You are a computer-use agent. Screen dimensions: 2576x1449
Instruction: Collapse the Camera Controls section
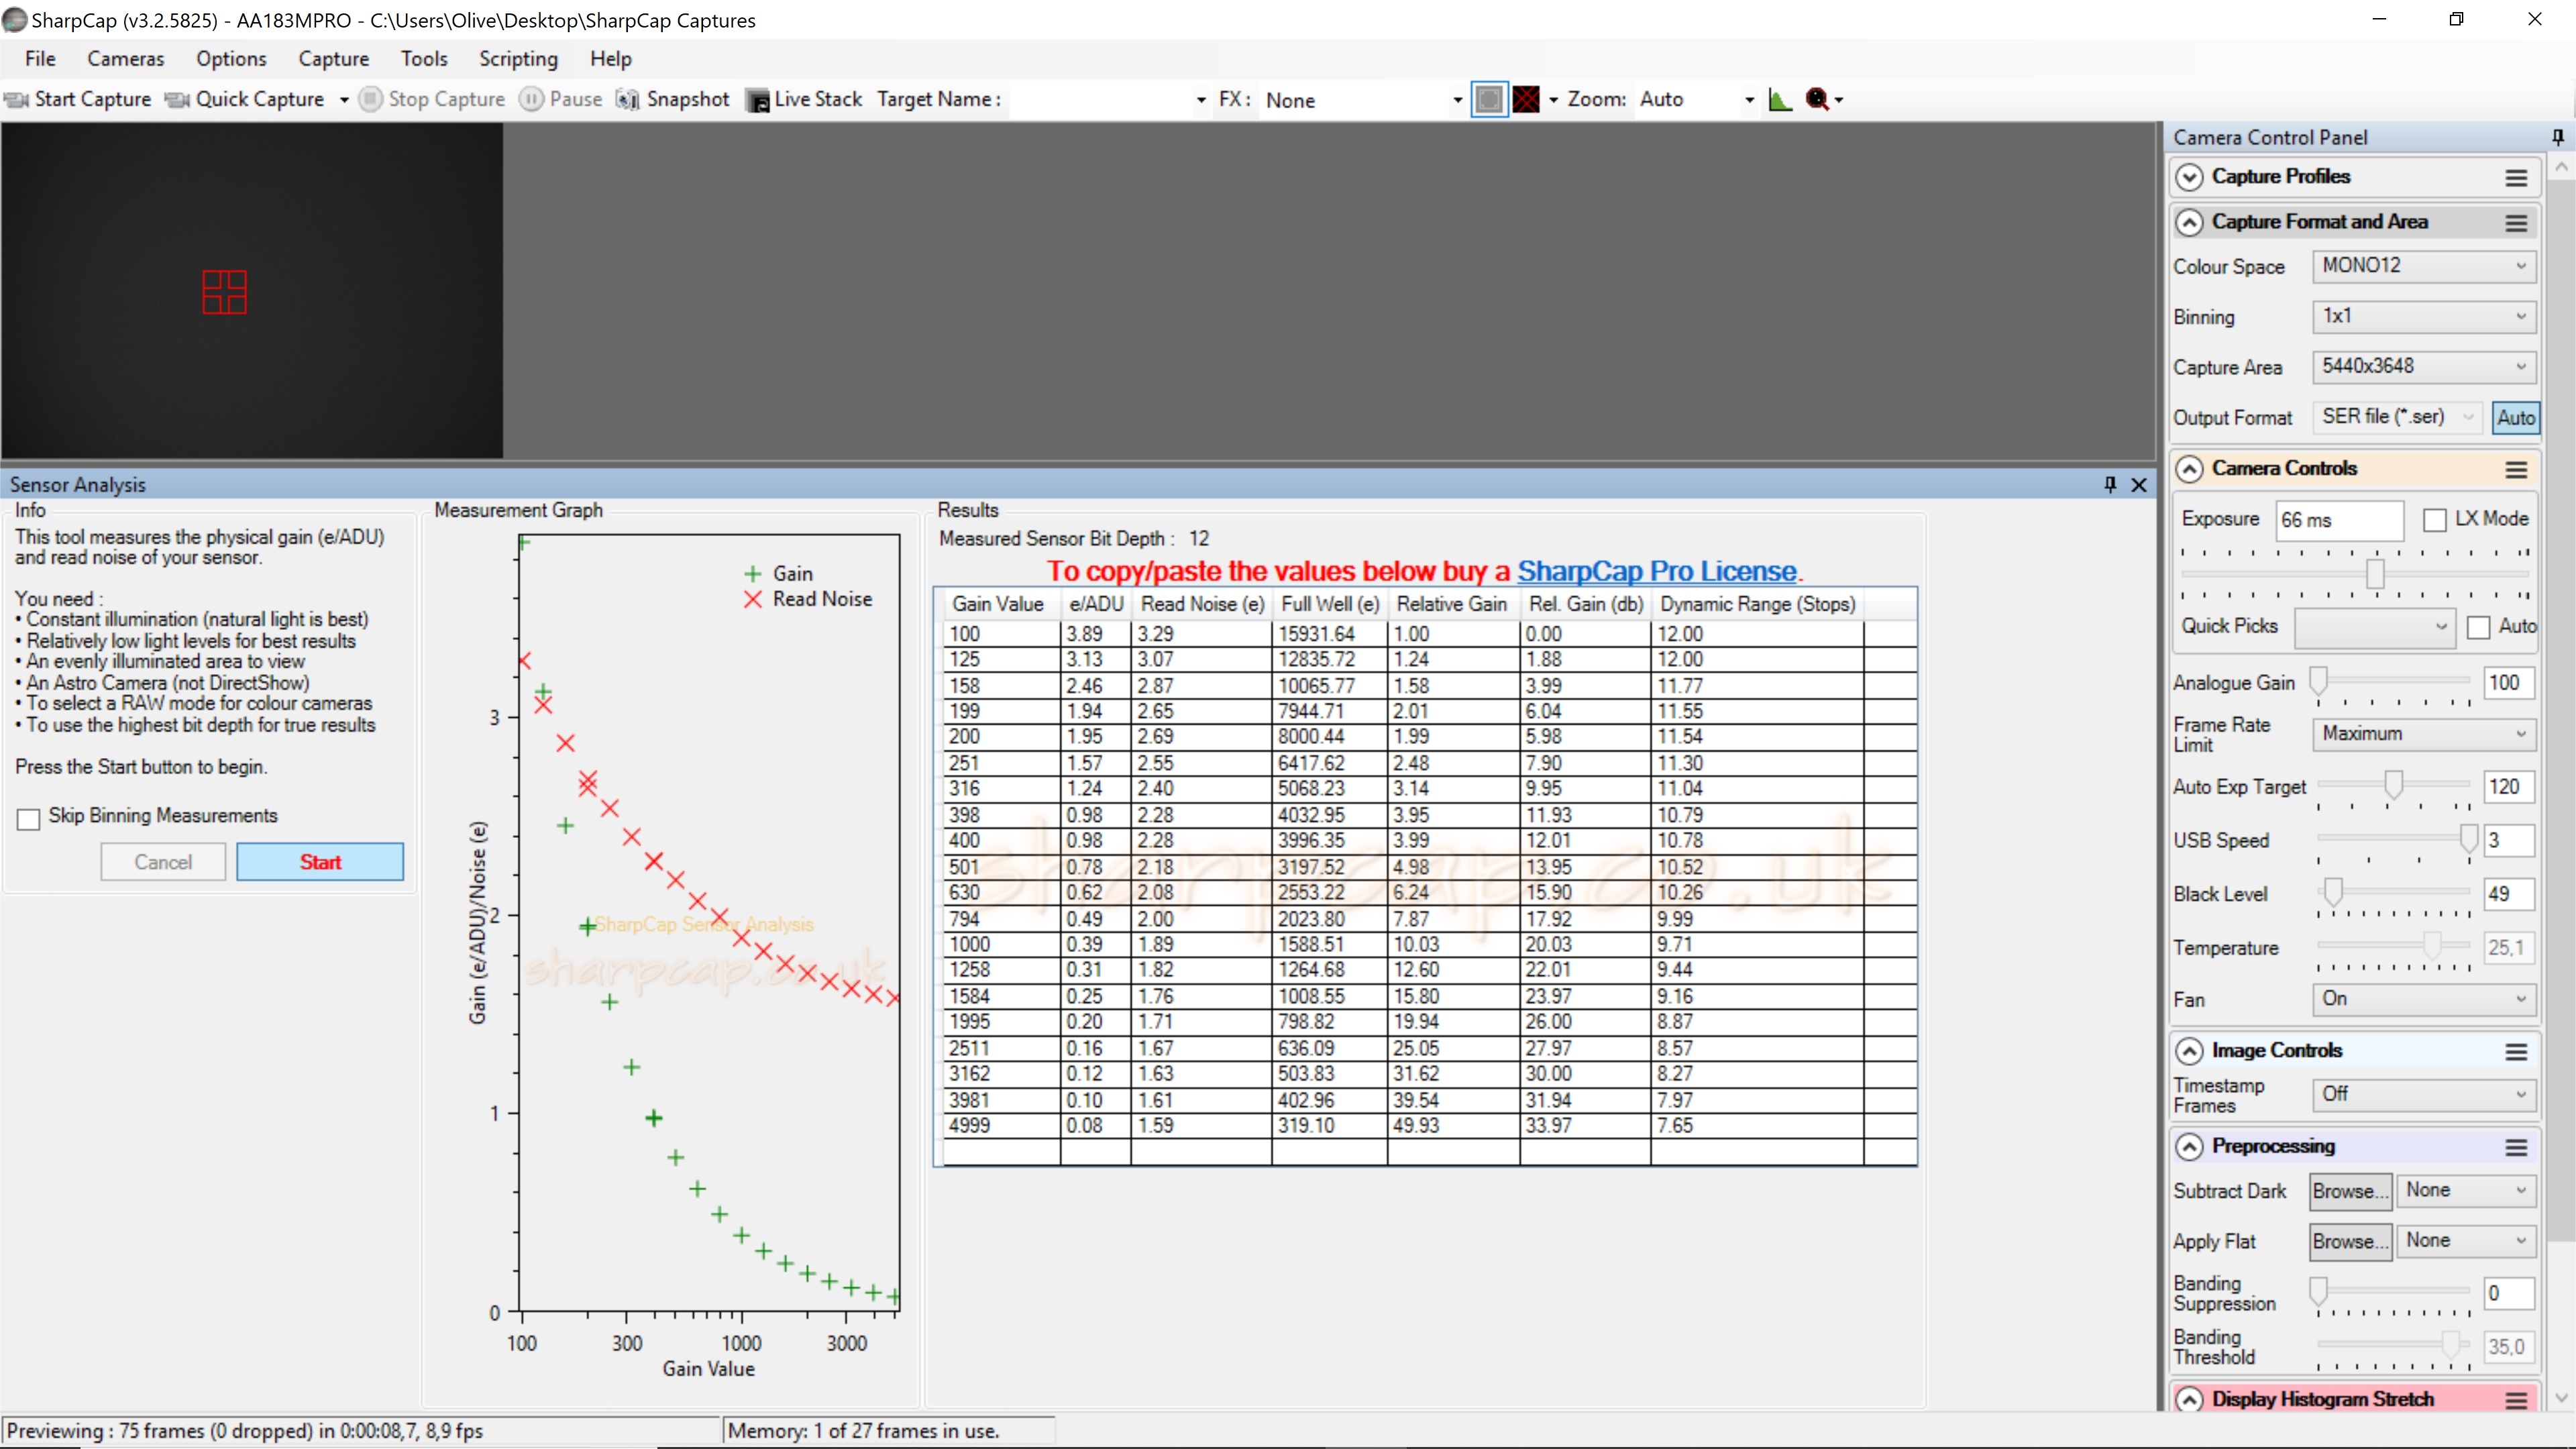click(x=2189, y=469)
